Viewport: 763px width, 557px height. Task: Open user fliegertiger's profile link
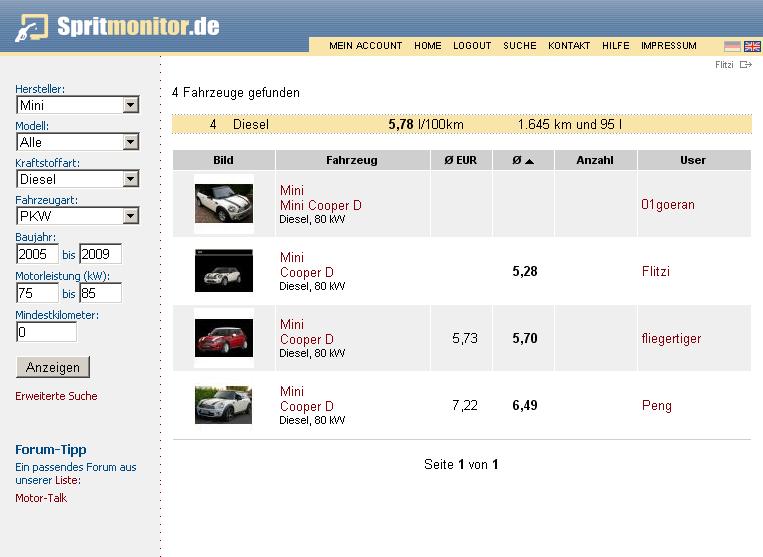click(671, 339)
